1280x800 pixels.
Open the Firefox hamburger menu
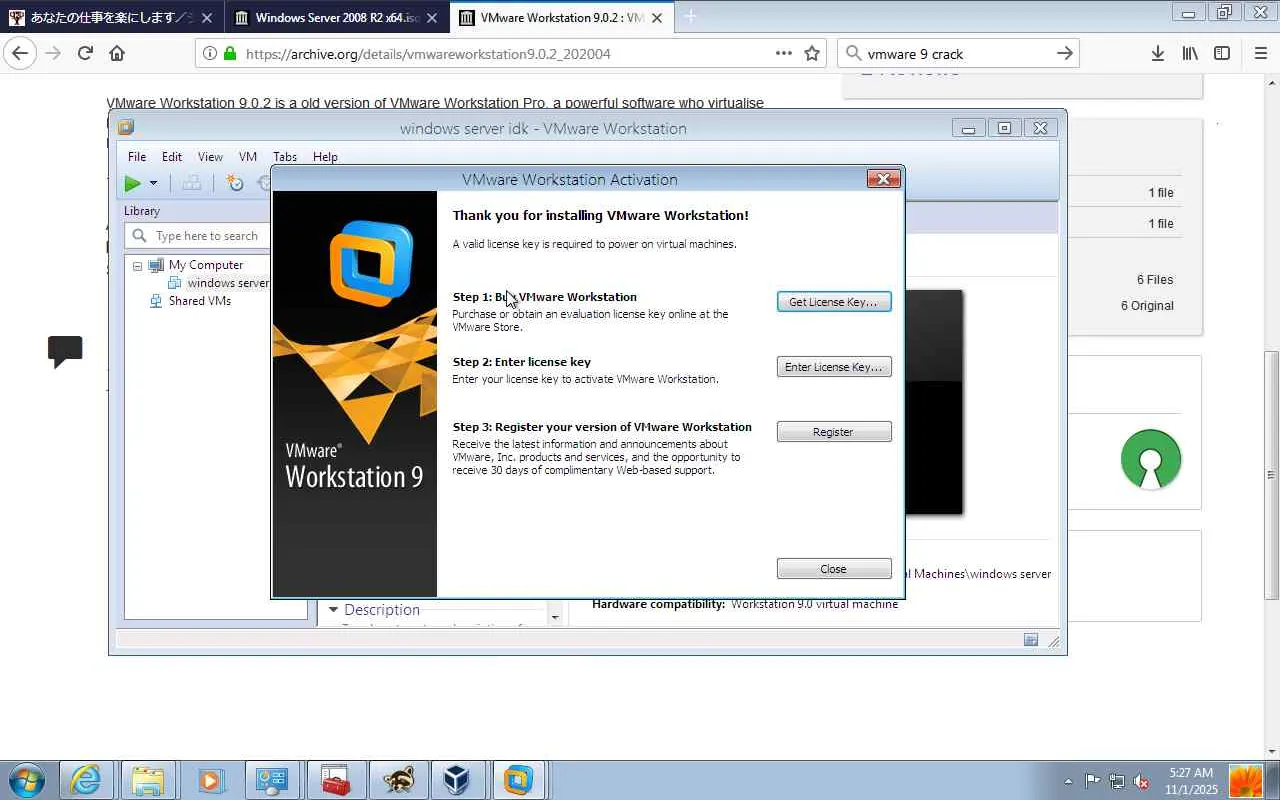click(1260, 54)
